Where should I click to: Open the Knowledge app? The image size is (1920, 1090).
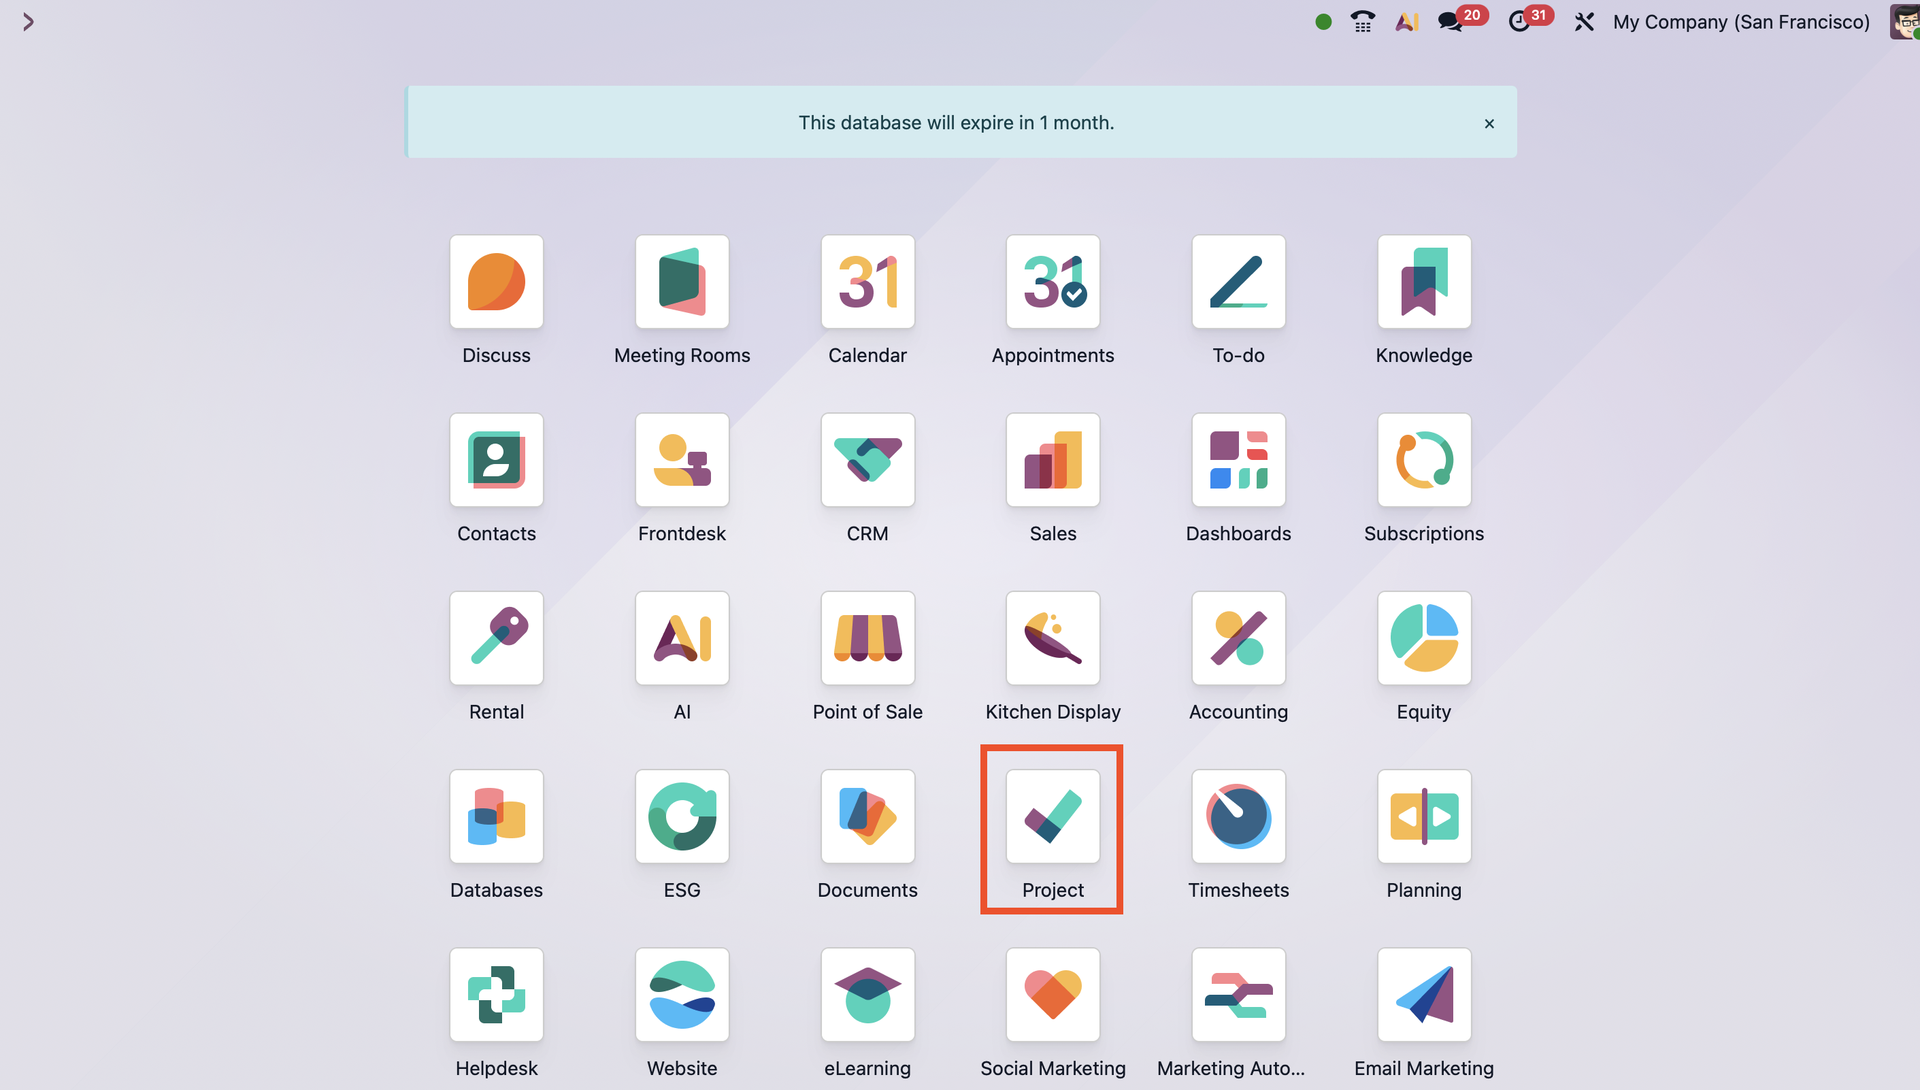pyautogui.click(x=1423, y=282)
